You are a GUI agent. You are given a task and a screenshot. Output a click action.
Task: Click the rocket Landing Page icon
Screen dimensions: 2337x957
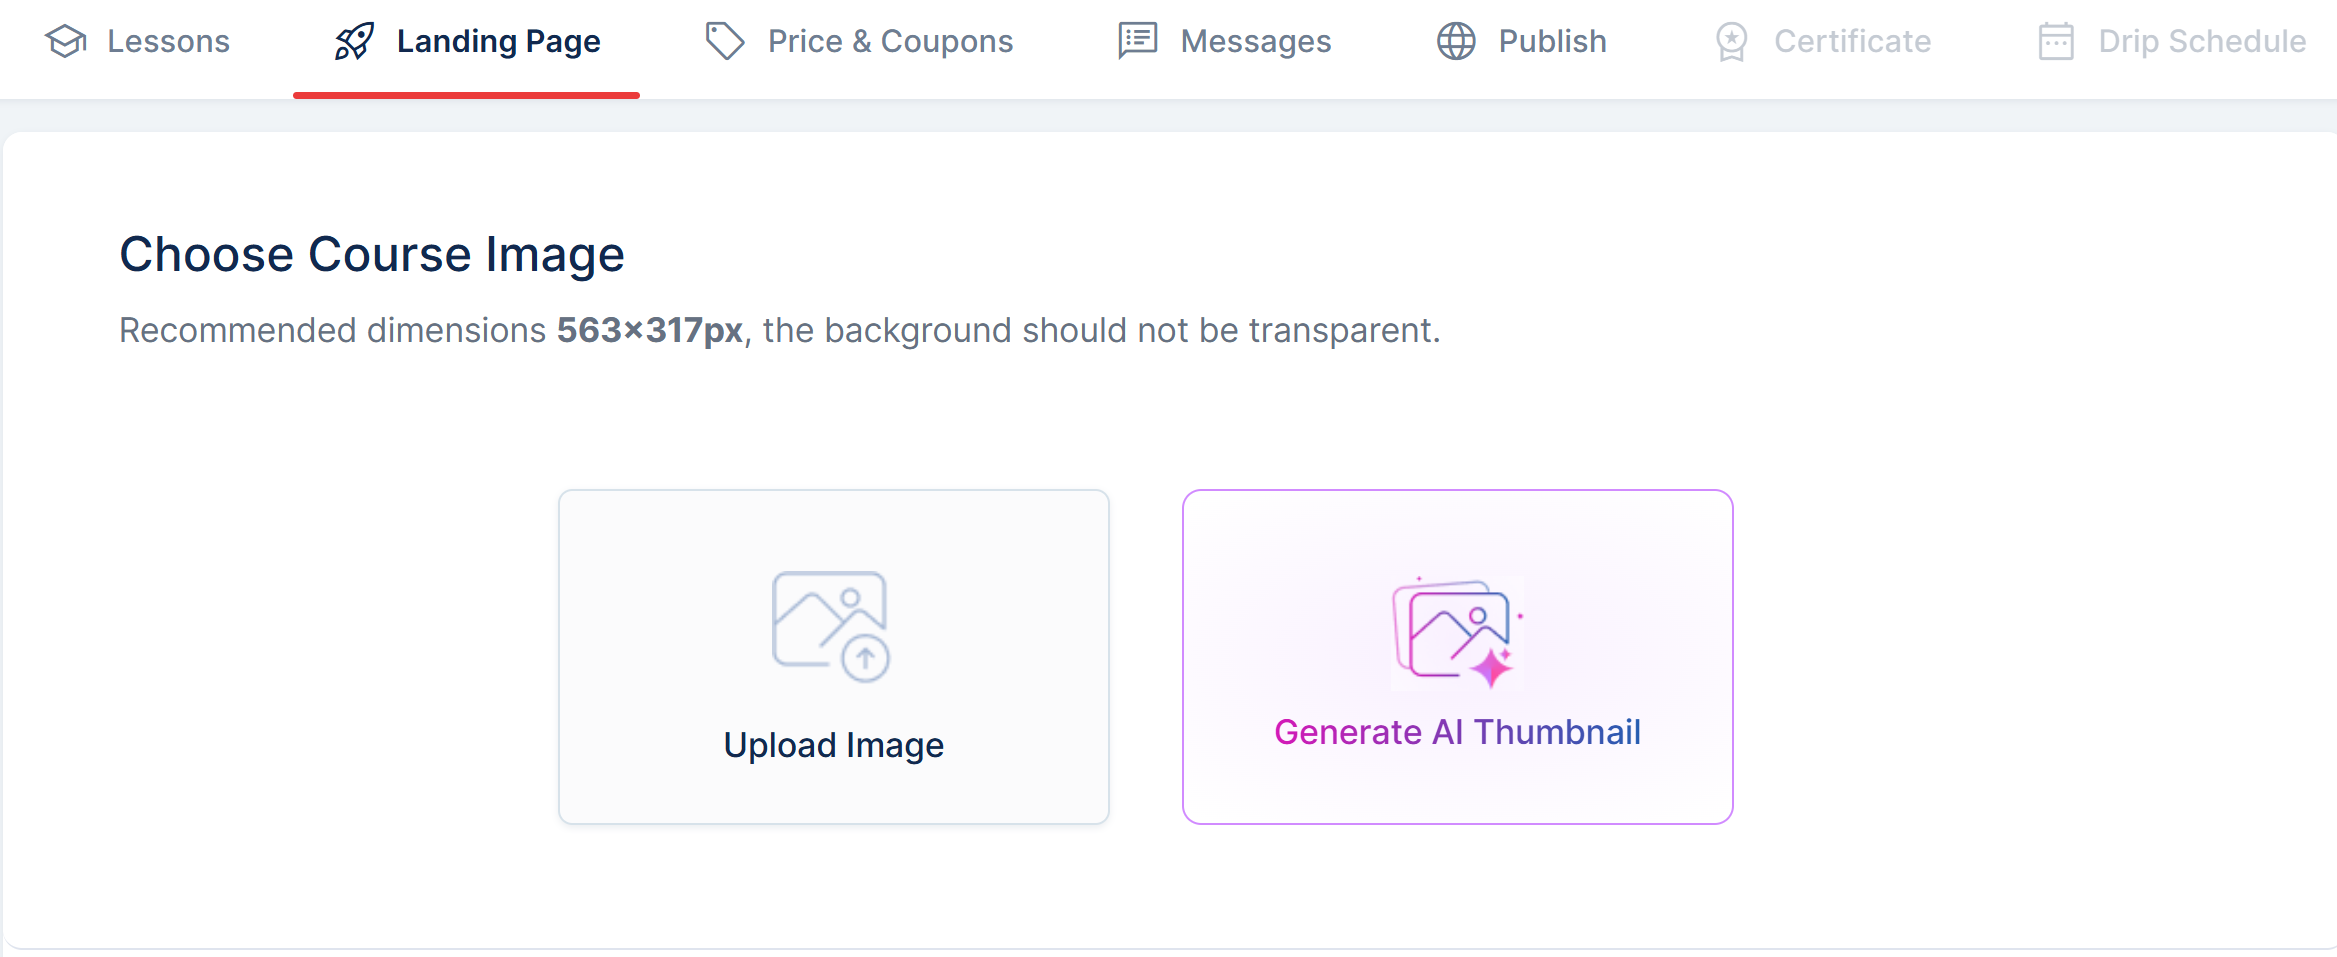pyautogui.click(x=354, y=41)
